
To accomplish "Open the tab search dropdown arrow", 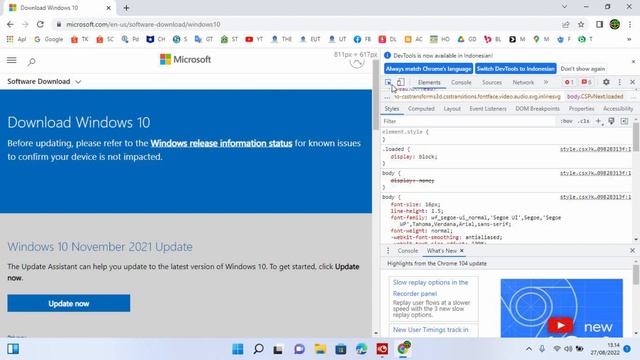I will coord(564,7).
